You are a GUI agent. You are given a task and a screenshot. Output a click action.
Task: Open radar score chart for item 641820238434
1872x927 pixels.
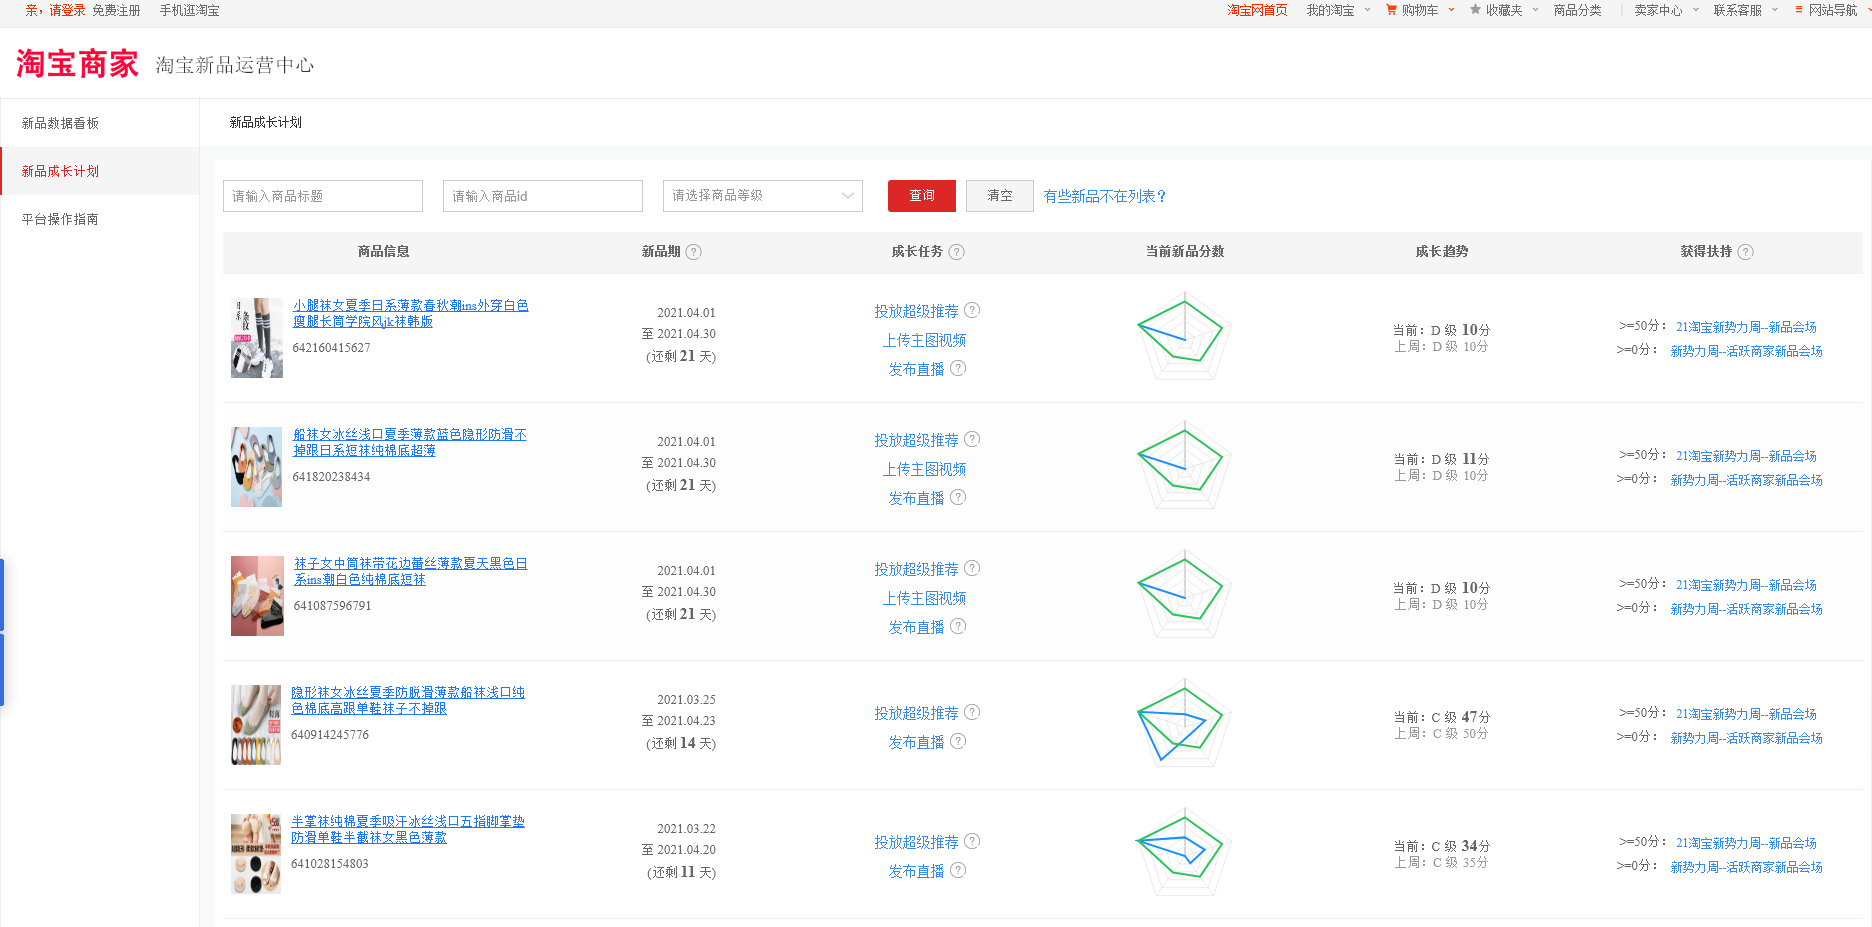[x=1184, y=466]
